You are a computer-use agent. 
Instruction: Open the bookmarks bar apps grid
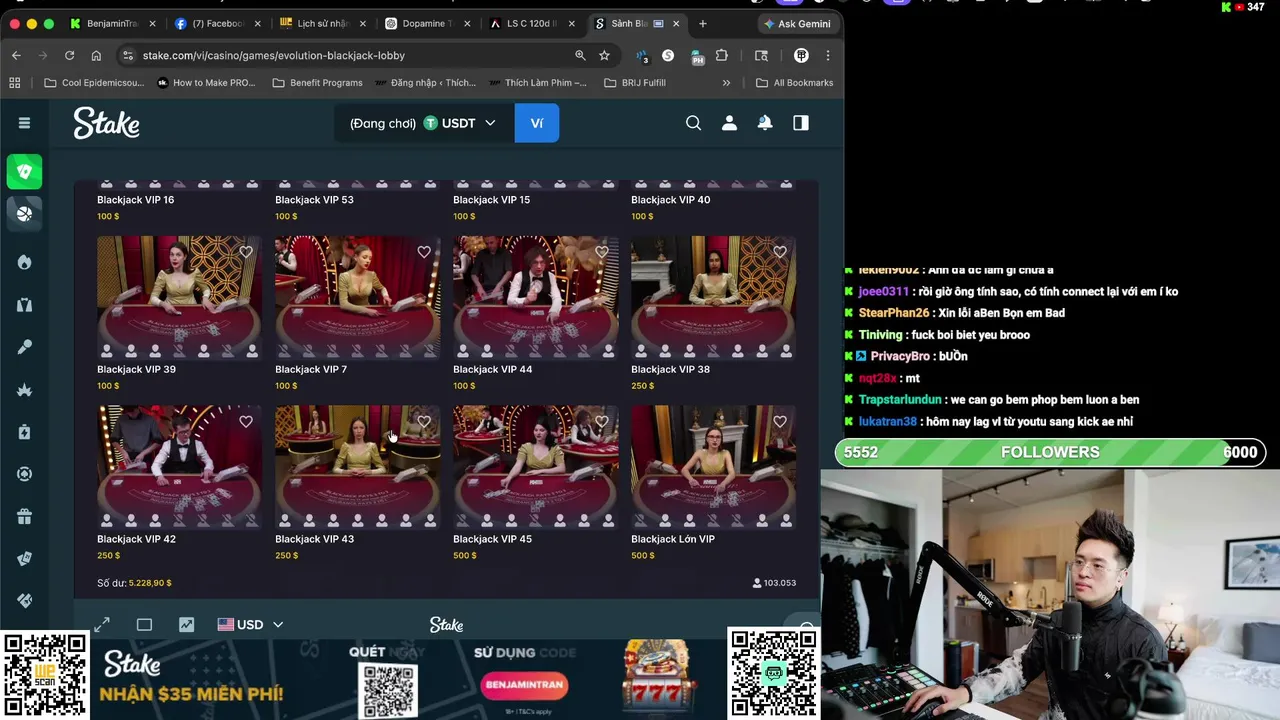coord(14,83)
